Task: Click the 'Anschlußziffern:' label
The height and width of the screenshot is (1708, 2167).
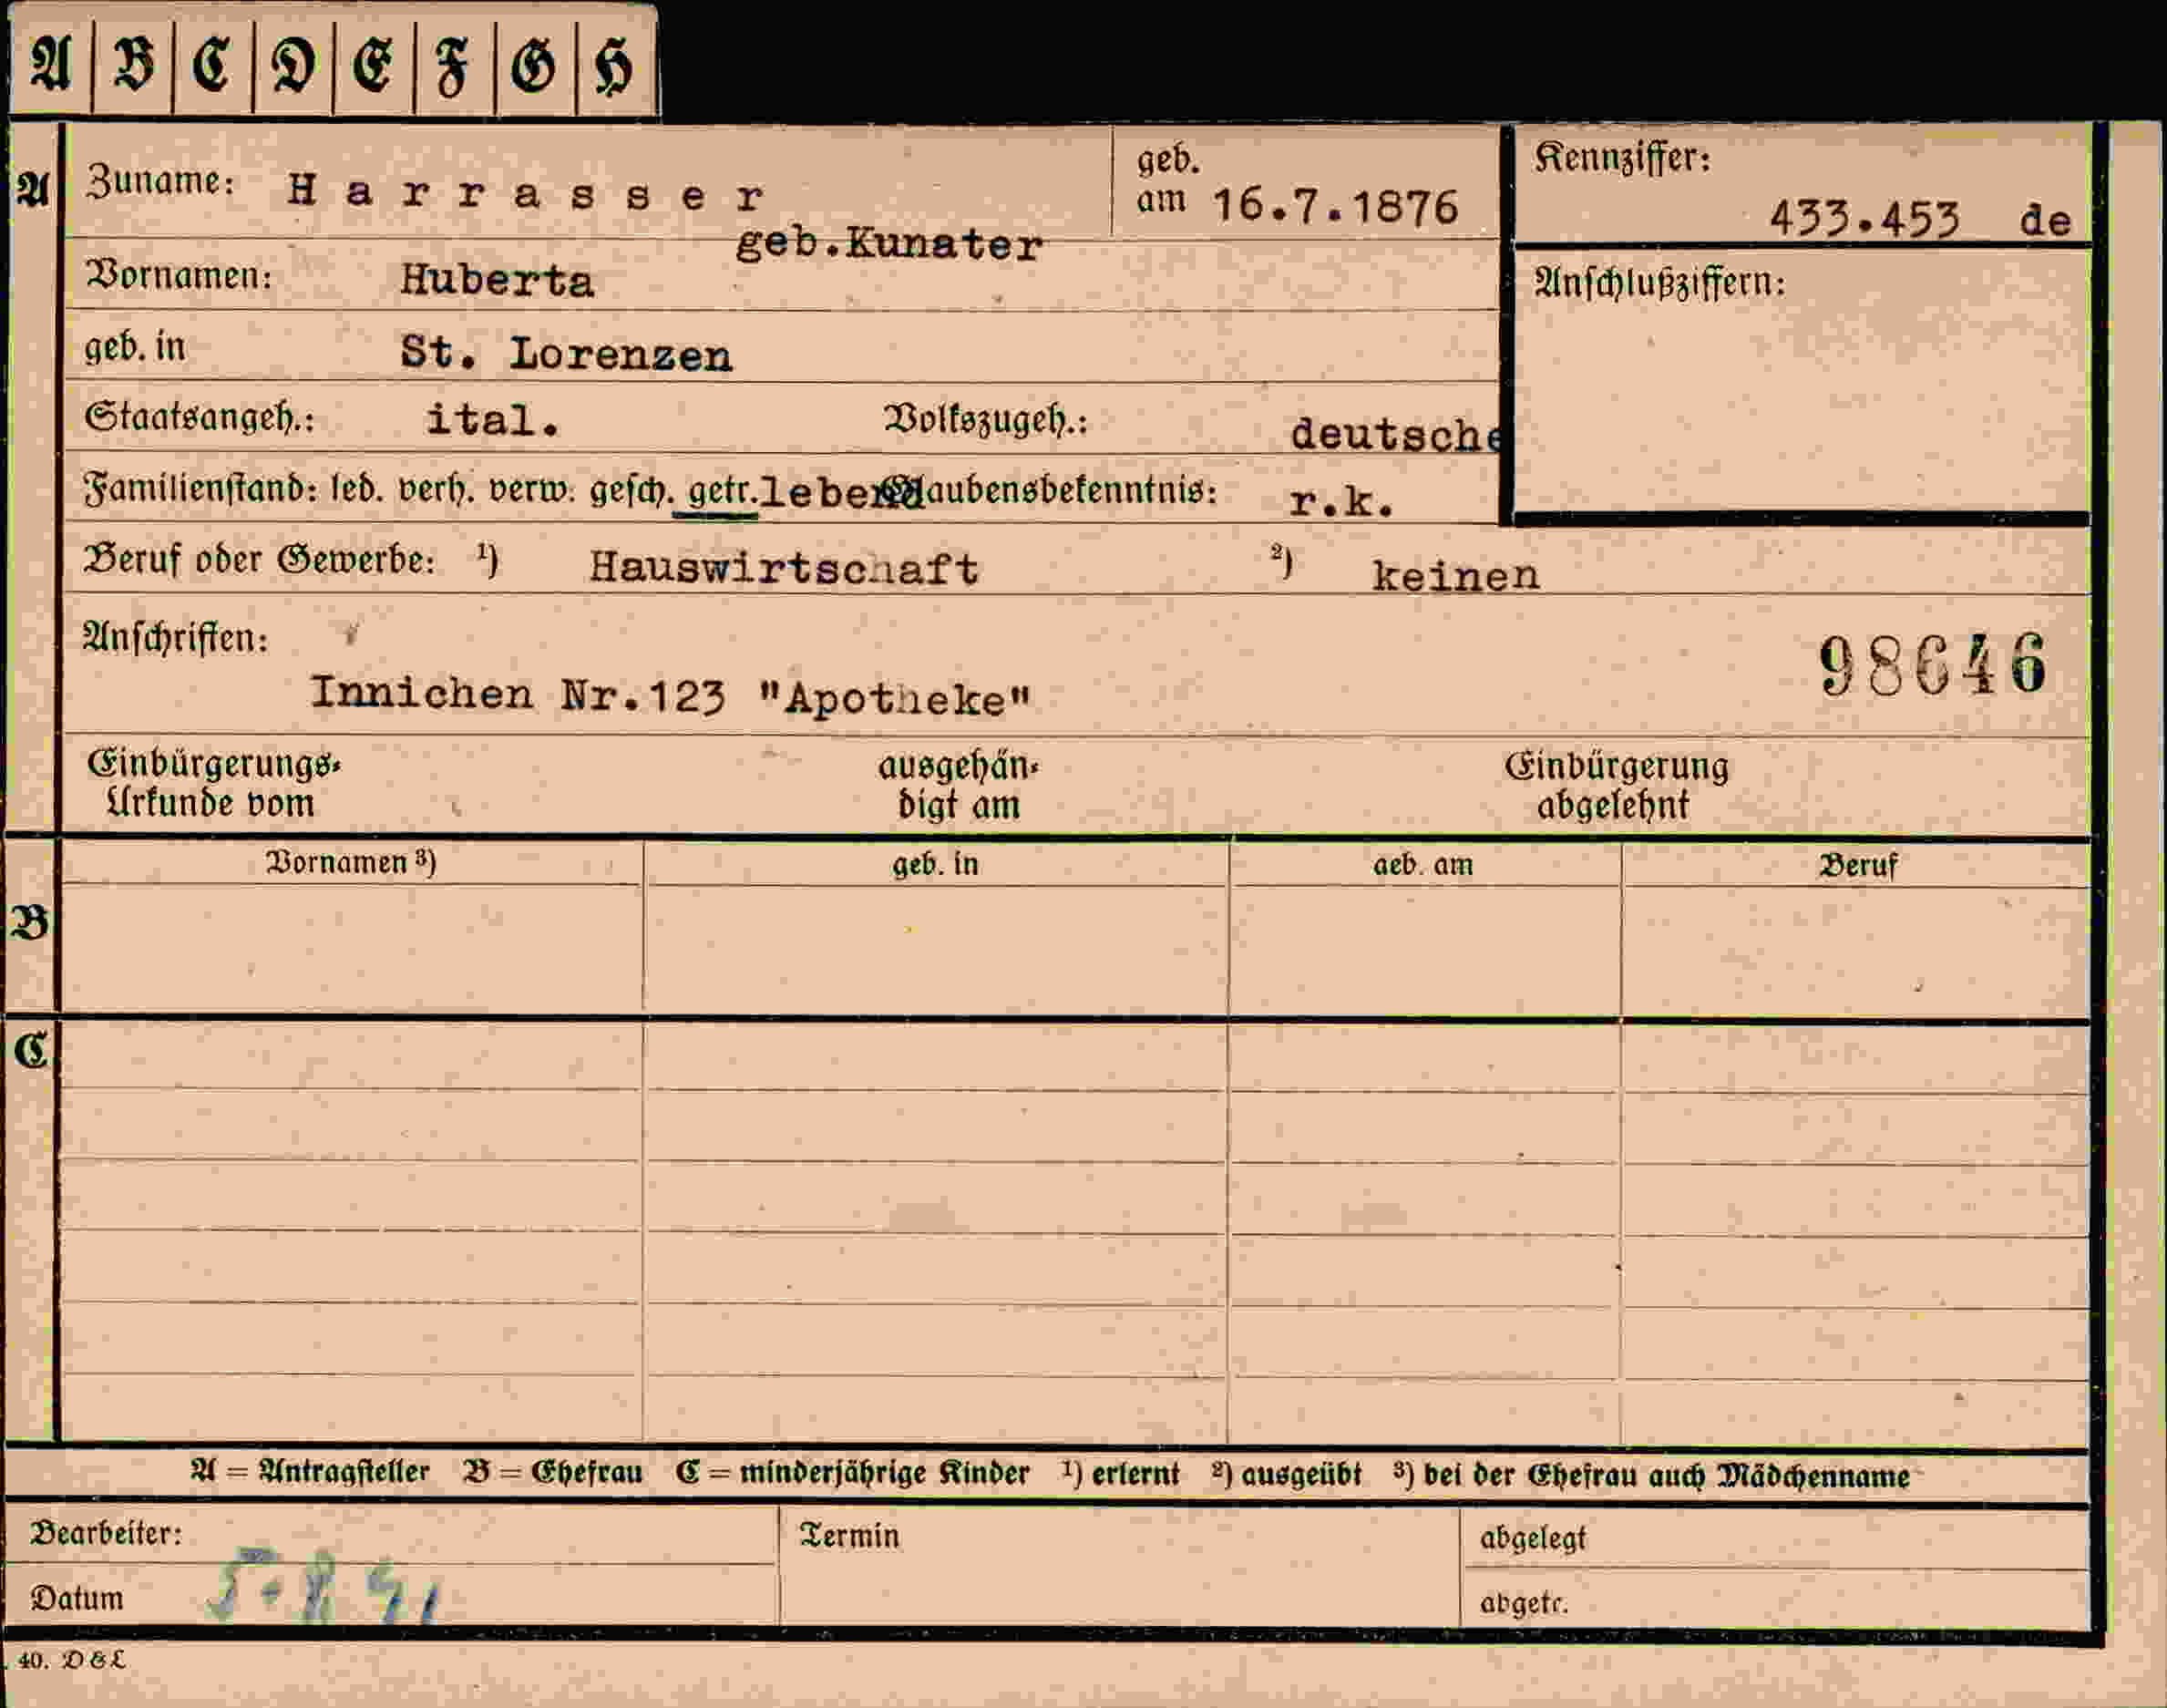Action: pos(1660,283)
